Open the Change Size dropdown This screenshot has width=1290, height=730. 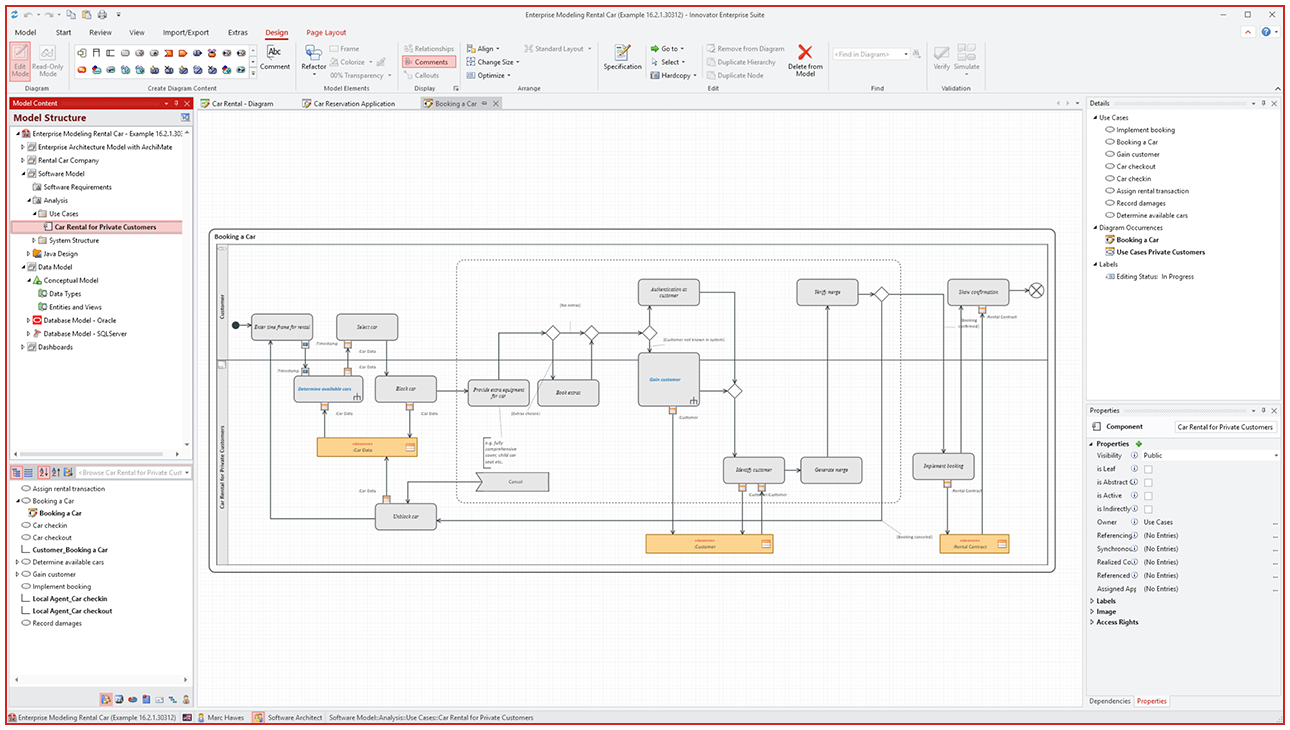point(491,61)
